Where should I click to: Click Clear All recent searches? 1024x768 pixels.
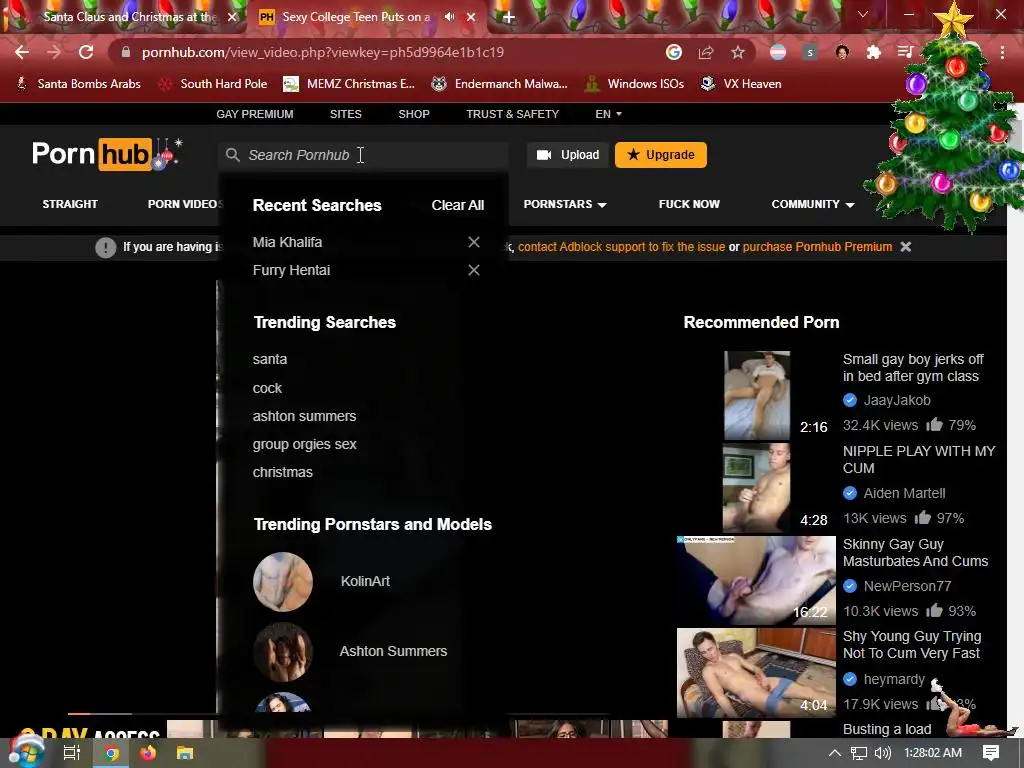[x=458, y=205]
